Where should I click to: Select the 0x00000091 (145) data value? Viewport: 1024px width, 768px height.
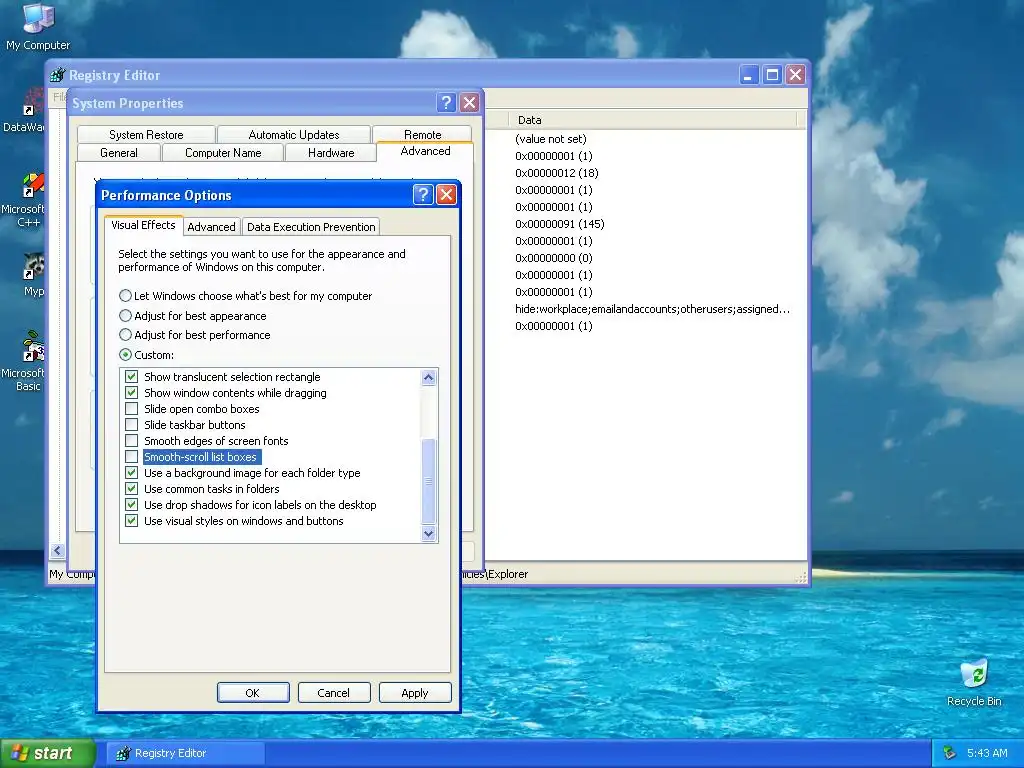[x=560, y=223]
